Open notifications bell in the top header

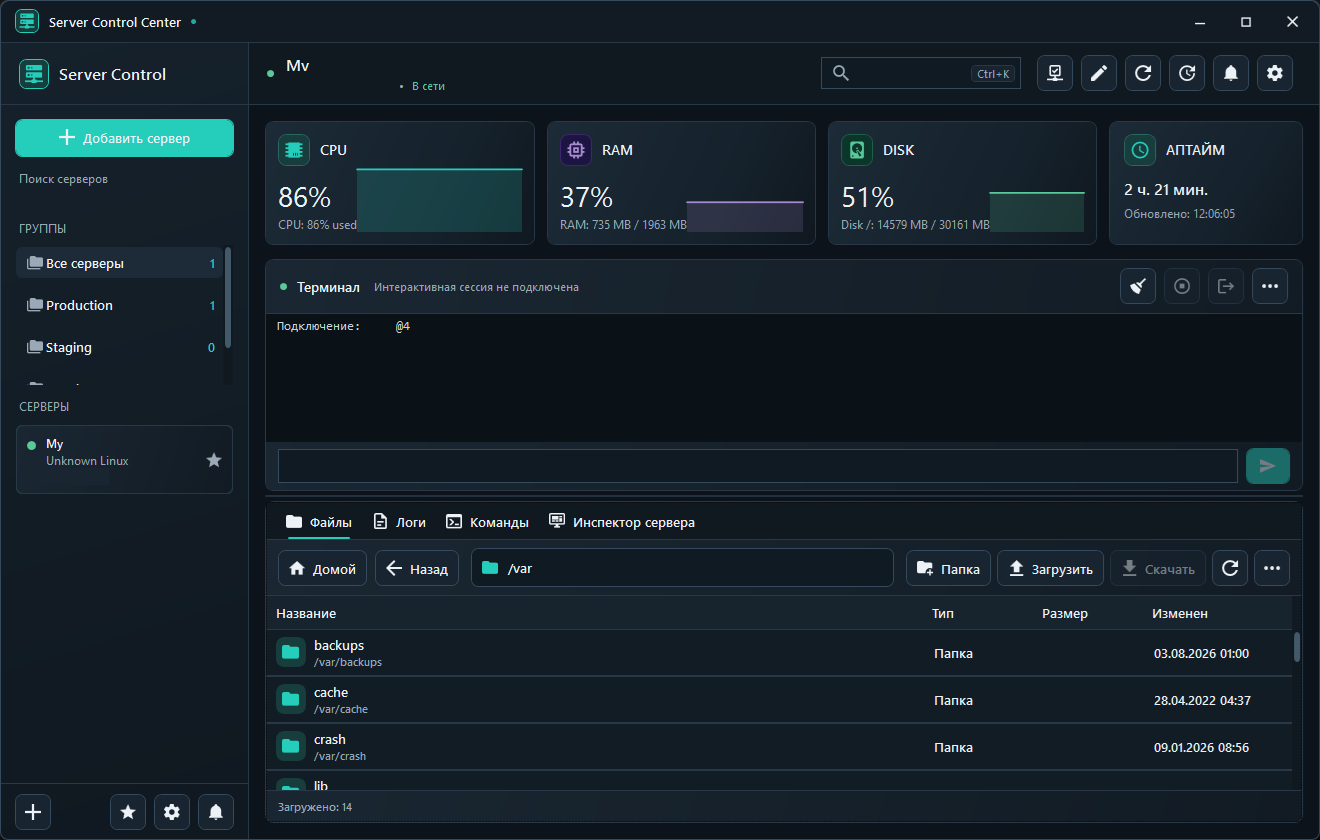click(x=1231, y=73)
